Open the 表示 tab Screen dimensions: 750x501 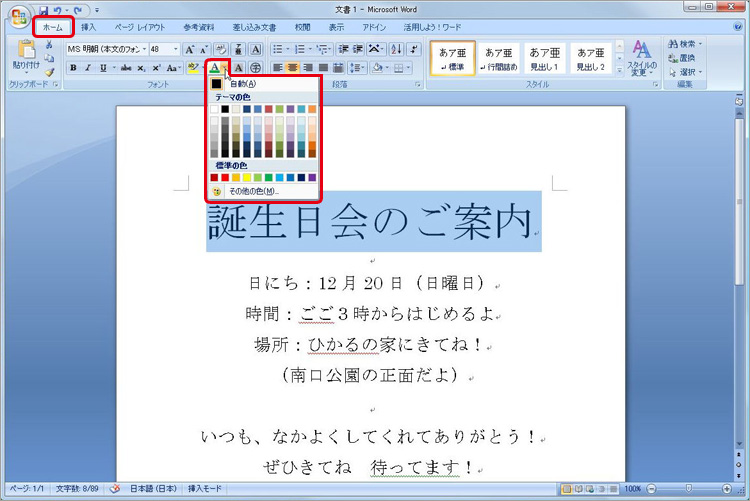click(x=336, y=27)
